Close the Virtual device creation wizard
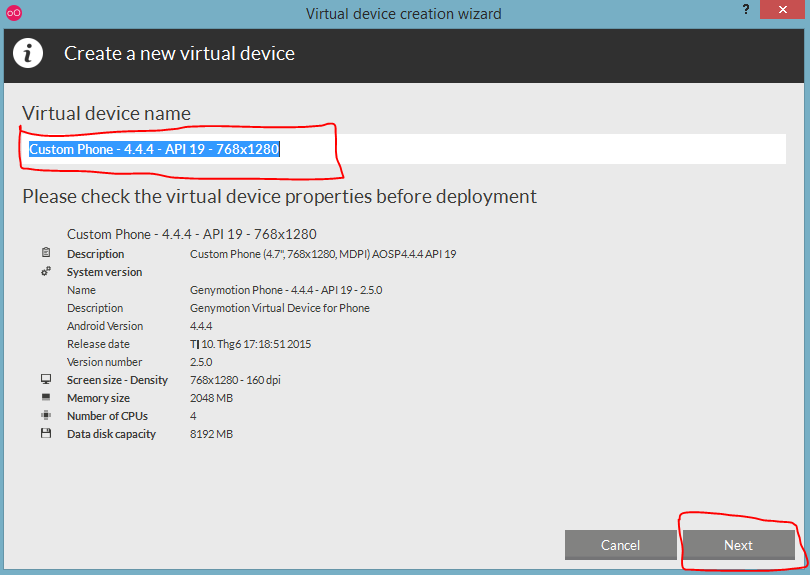Screen dimensions: 810x575 click(783, 9)
